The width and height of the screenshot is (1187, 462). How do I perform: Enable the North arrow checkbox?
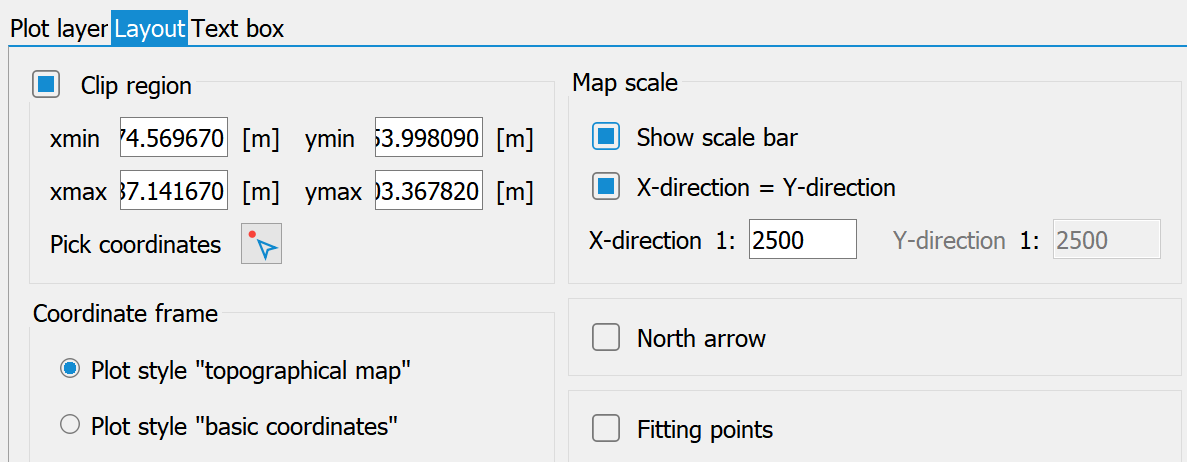pyautogui.click(x=606, y=339)
